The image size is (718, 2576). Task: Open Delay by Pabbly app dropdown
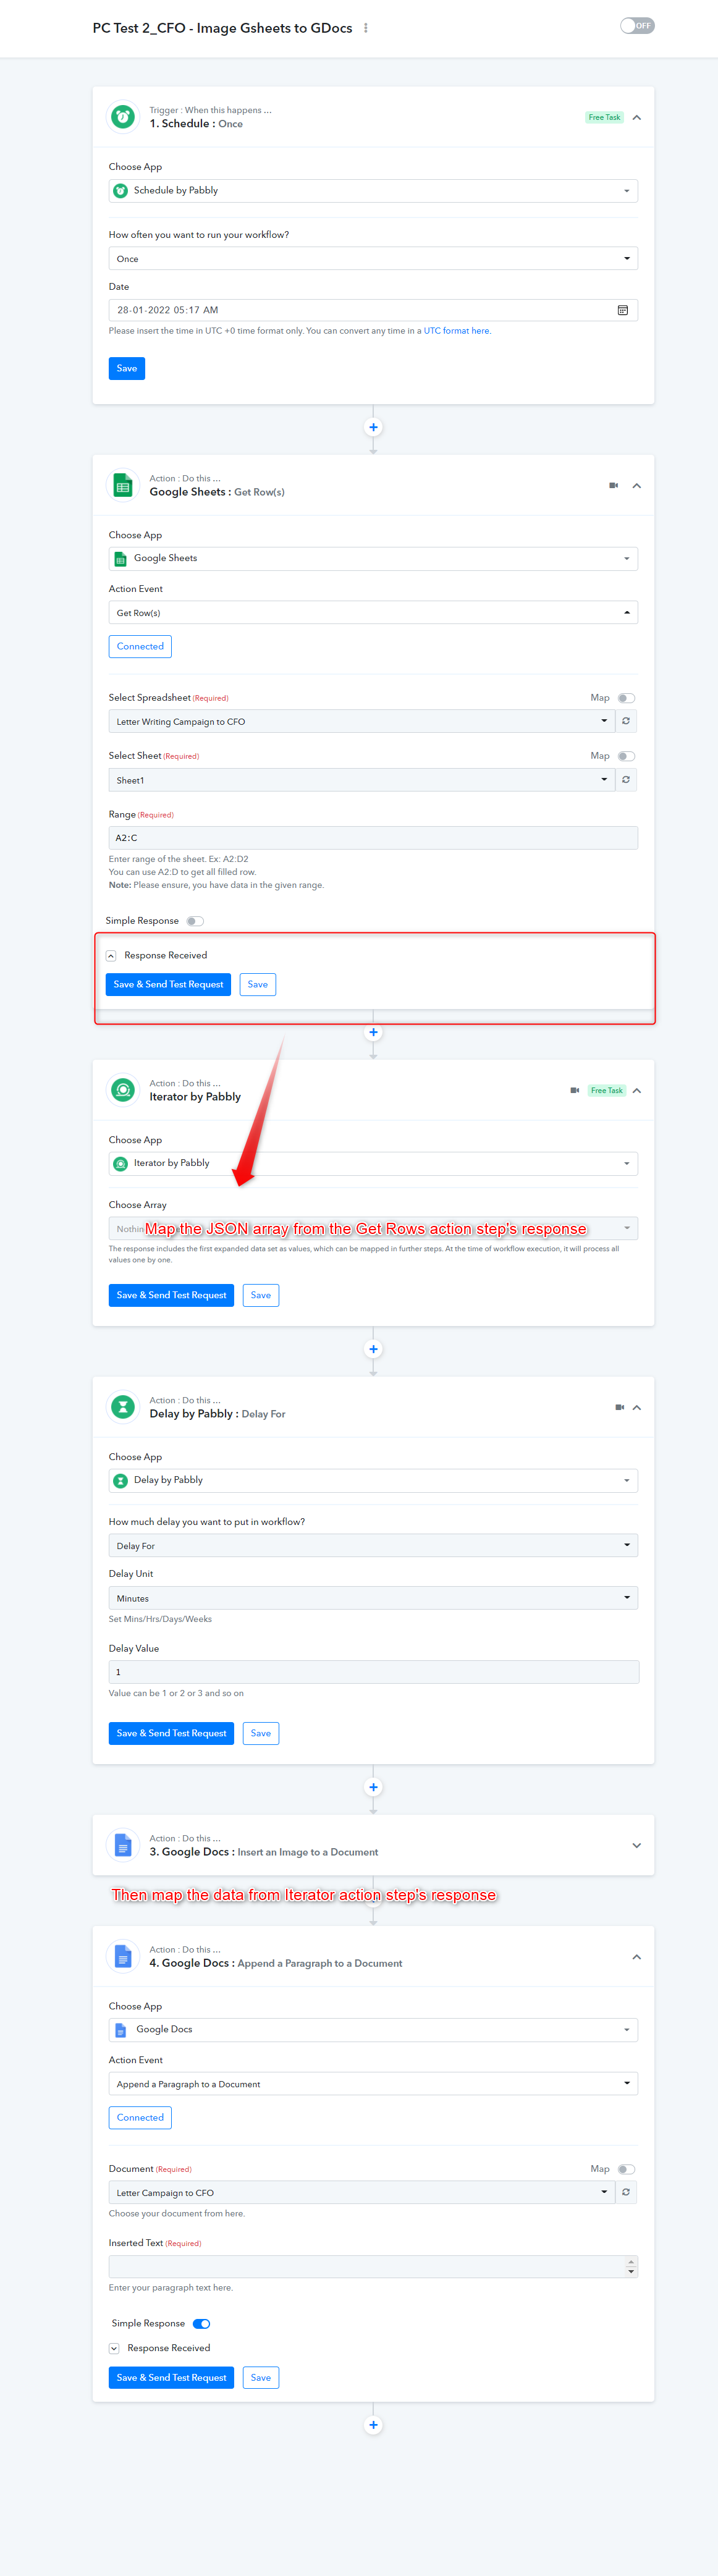coord(373,1481)
